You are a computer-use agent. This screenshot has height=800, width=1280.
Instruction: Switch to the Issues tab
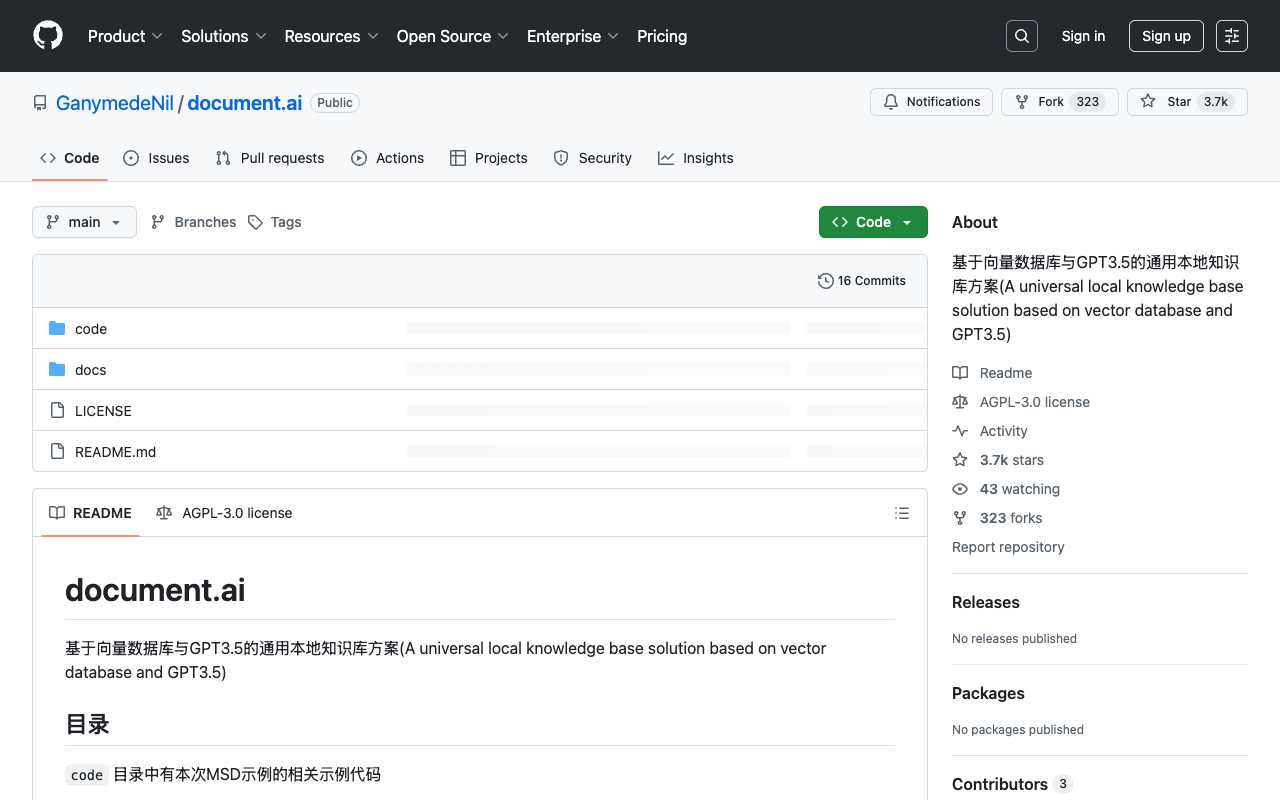click(156, 158)
